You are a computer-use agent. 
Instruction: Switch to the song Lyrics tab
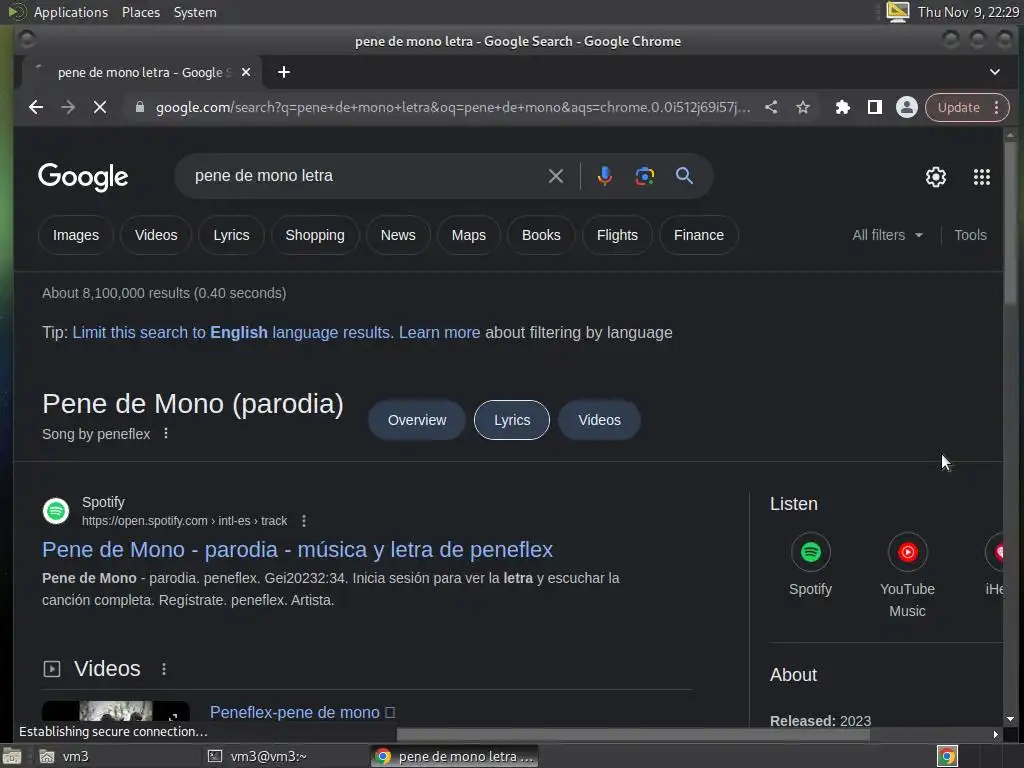coord(512,420)
